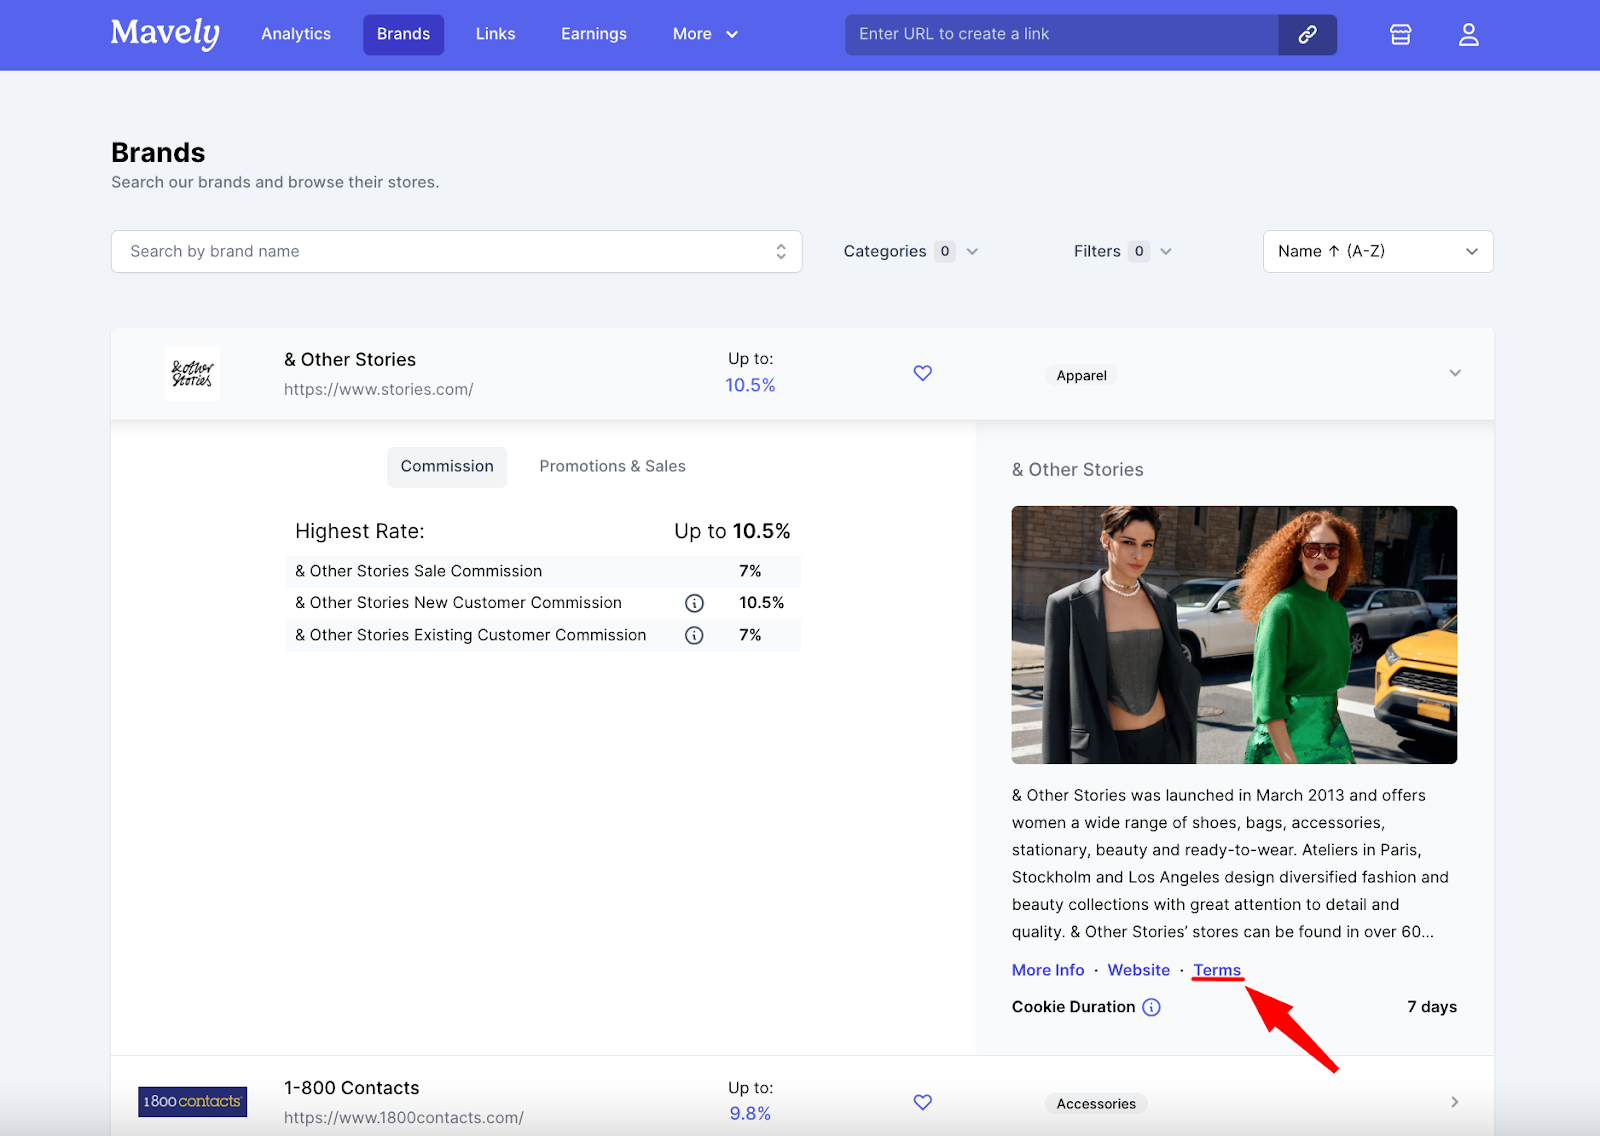
Task: Click info icon for New Customer Commission
Action: pyautogui.click(x=694, y=603)
